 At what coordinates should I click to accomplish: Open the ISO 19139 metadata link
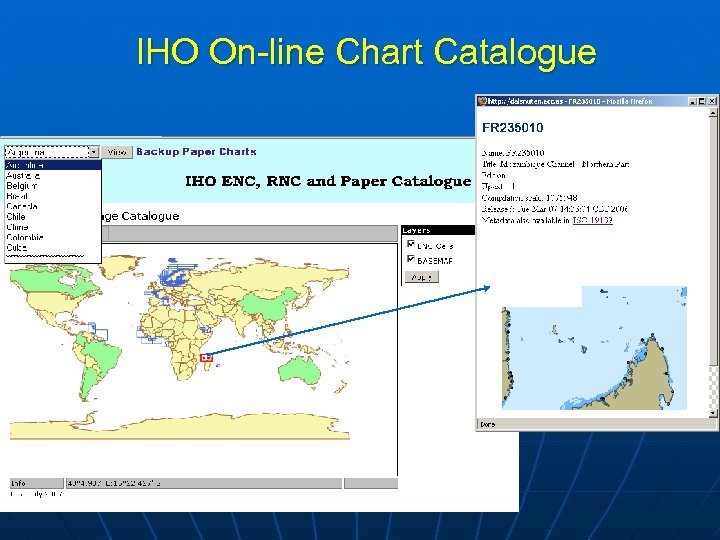[x=592, y=220]
